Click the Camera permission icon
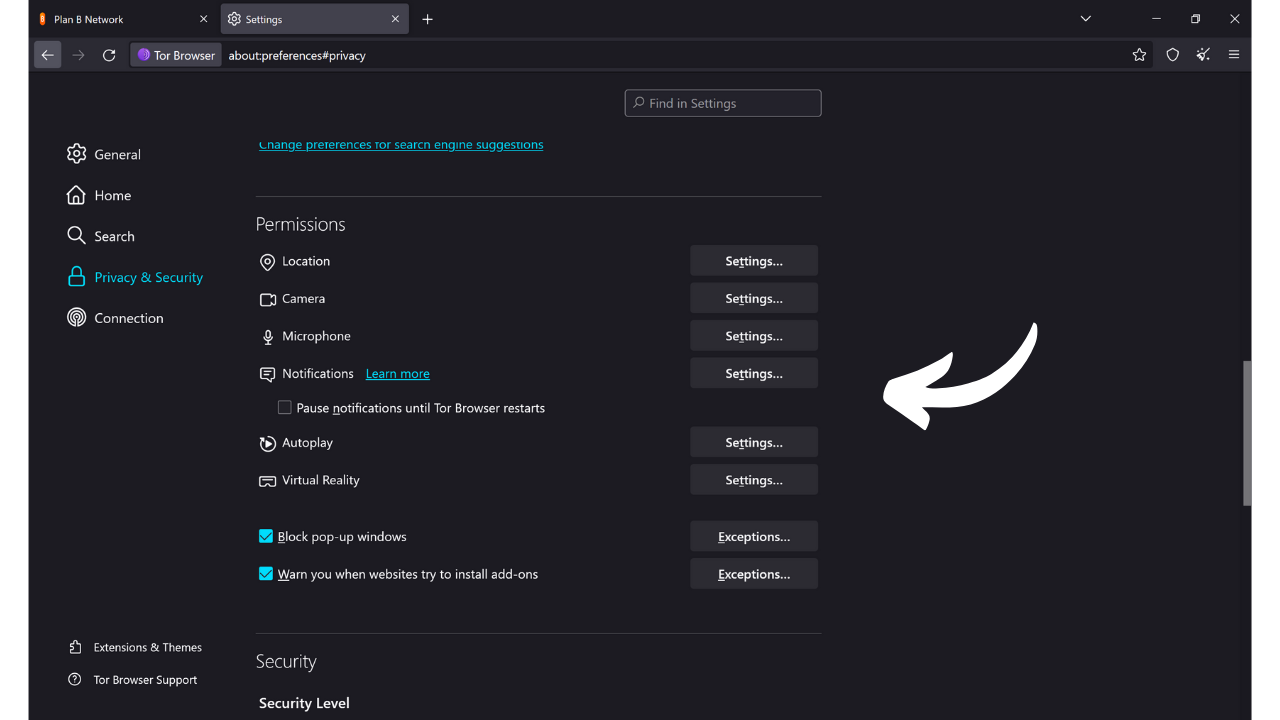1280x720 pixels. 267,298
